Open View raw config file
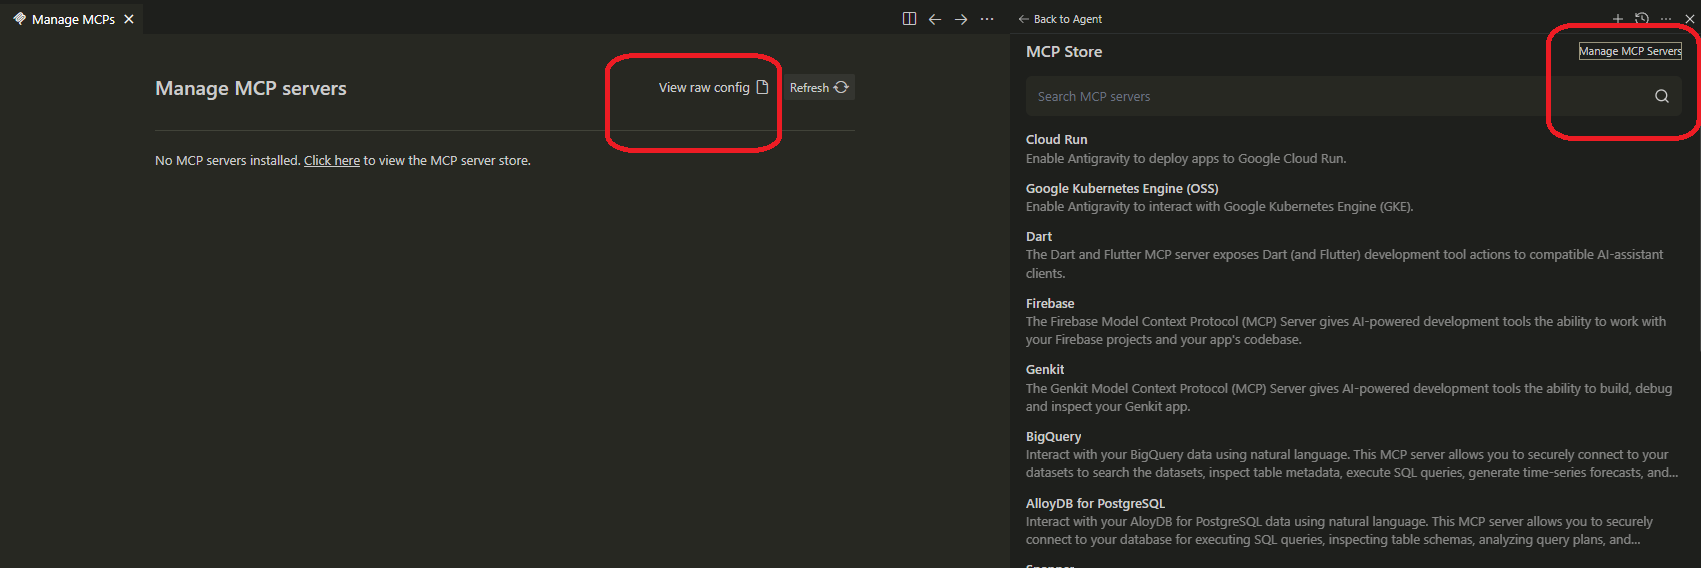Image resolution: width=1701 pixels, height=568 pixels. [x=713, y=88]
